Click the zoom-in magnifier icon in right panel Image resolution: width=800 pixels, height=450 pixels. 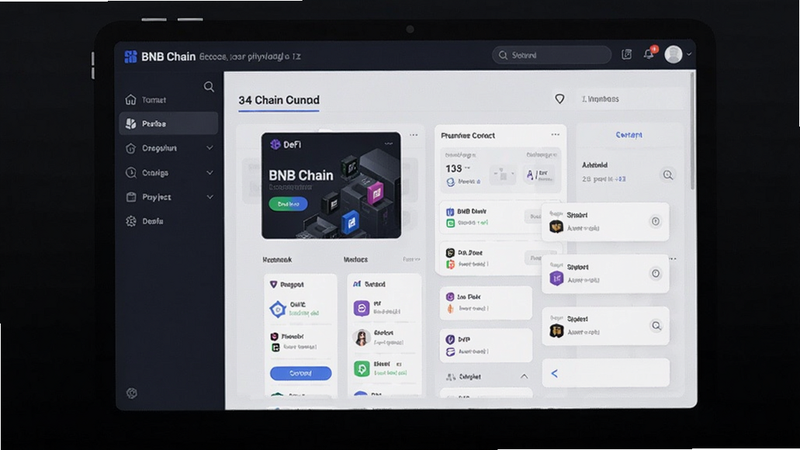pos(668,176)
